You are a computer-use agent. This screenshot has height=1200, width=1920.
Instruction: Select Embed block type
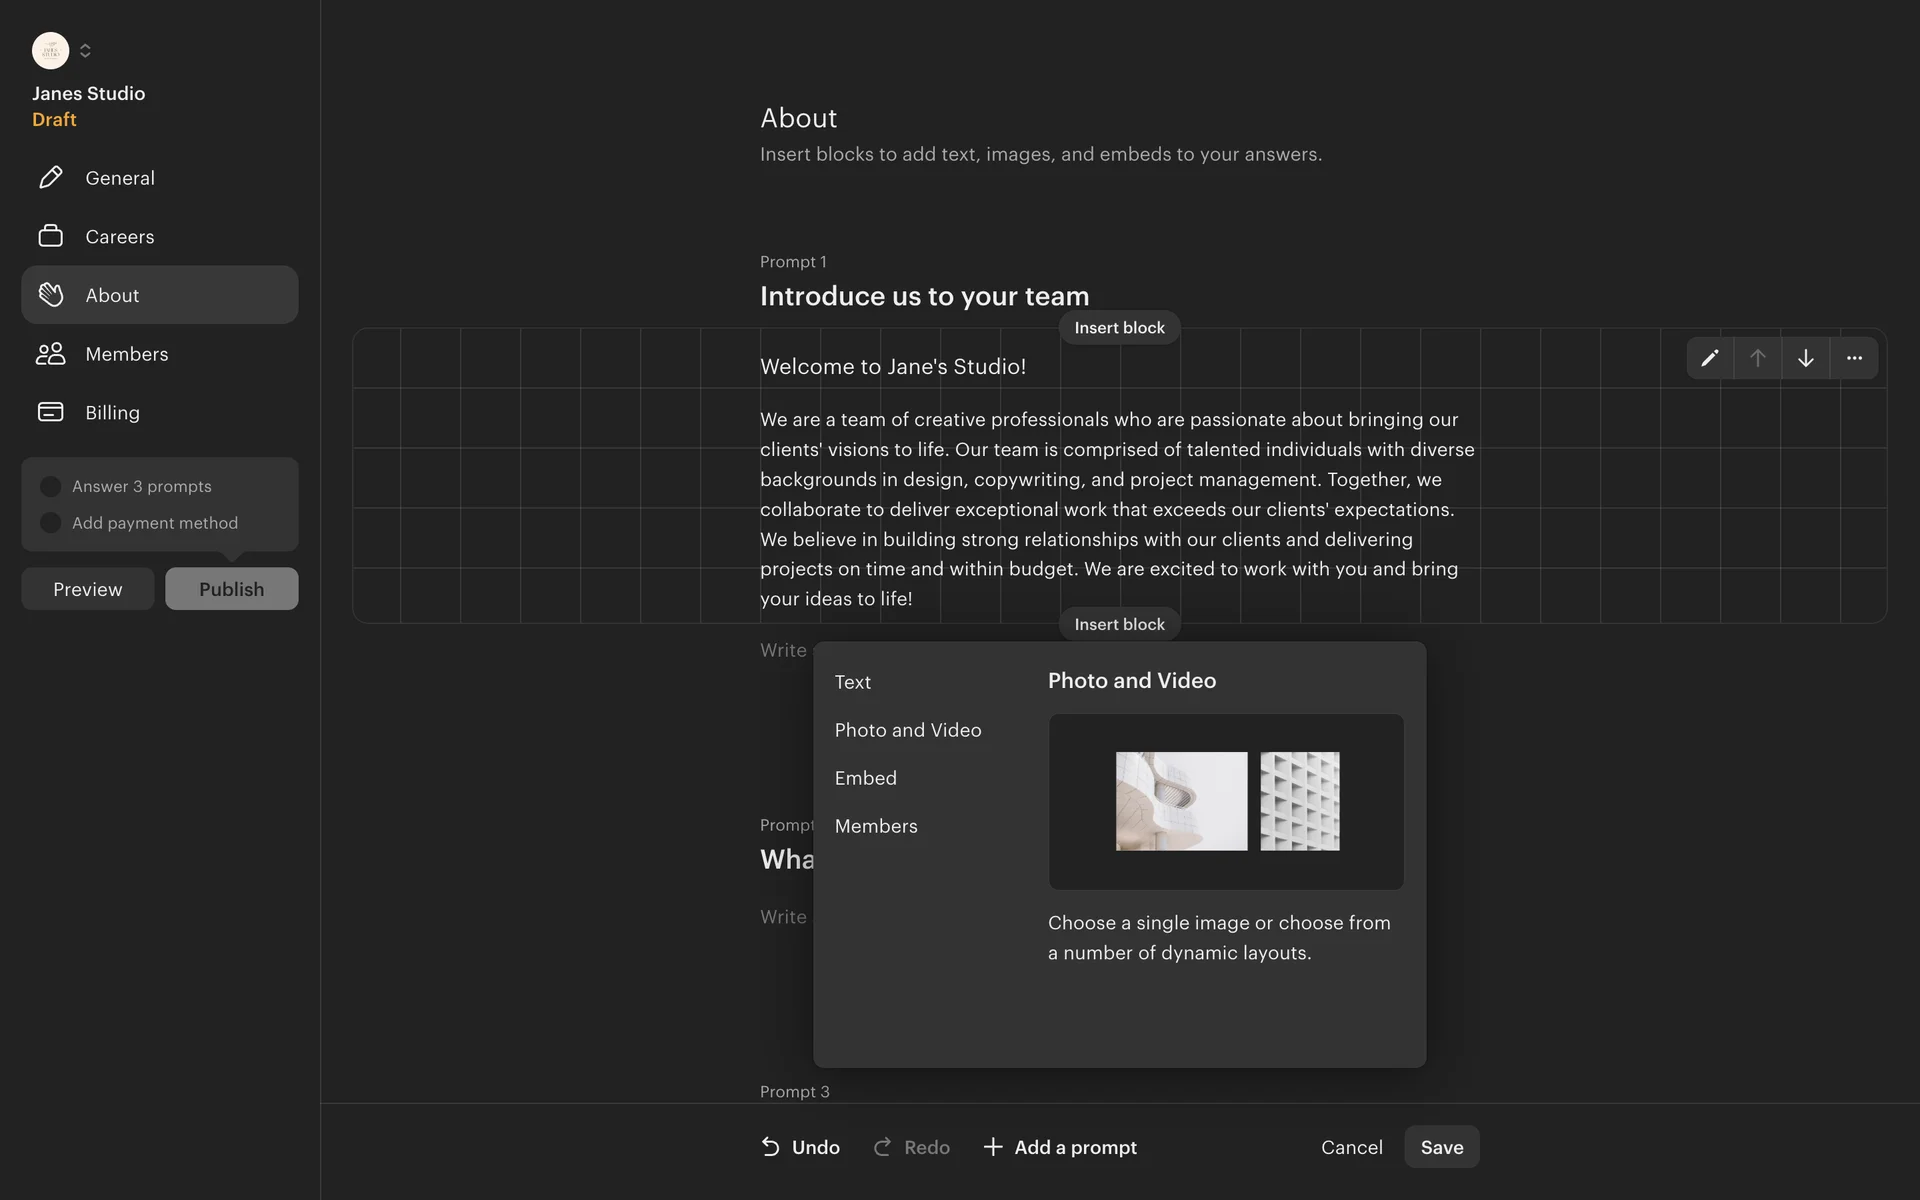click(866, 778)
